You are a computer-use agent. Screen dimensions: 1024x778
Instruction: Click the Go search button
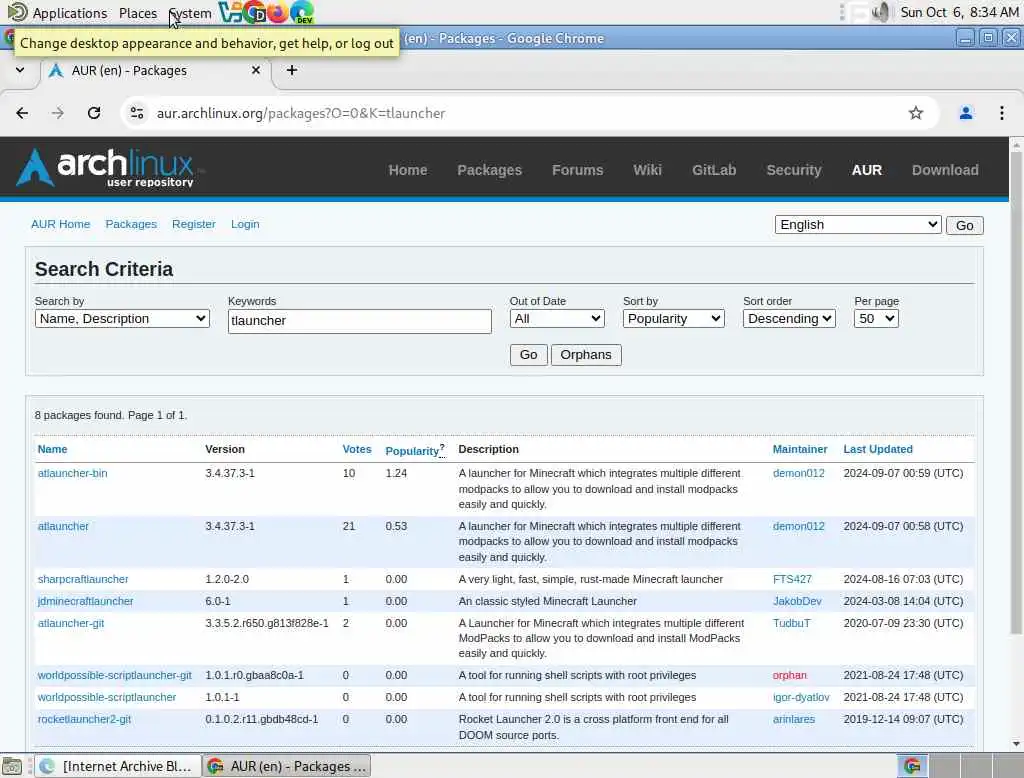click(528, 355)
